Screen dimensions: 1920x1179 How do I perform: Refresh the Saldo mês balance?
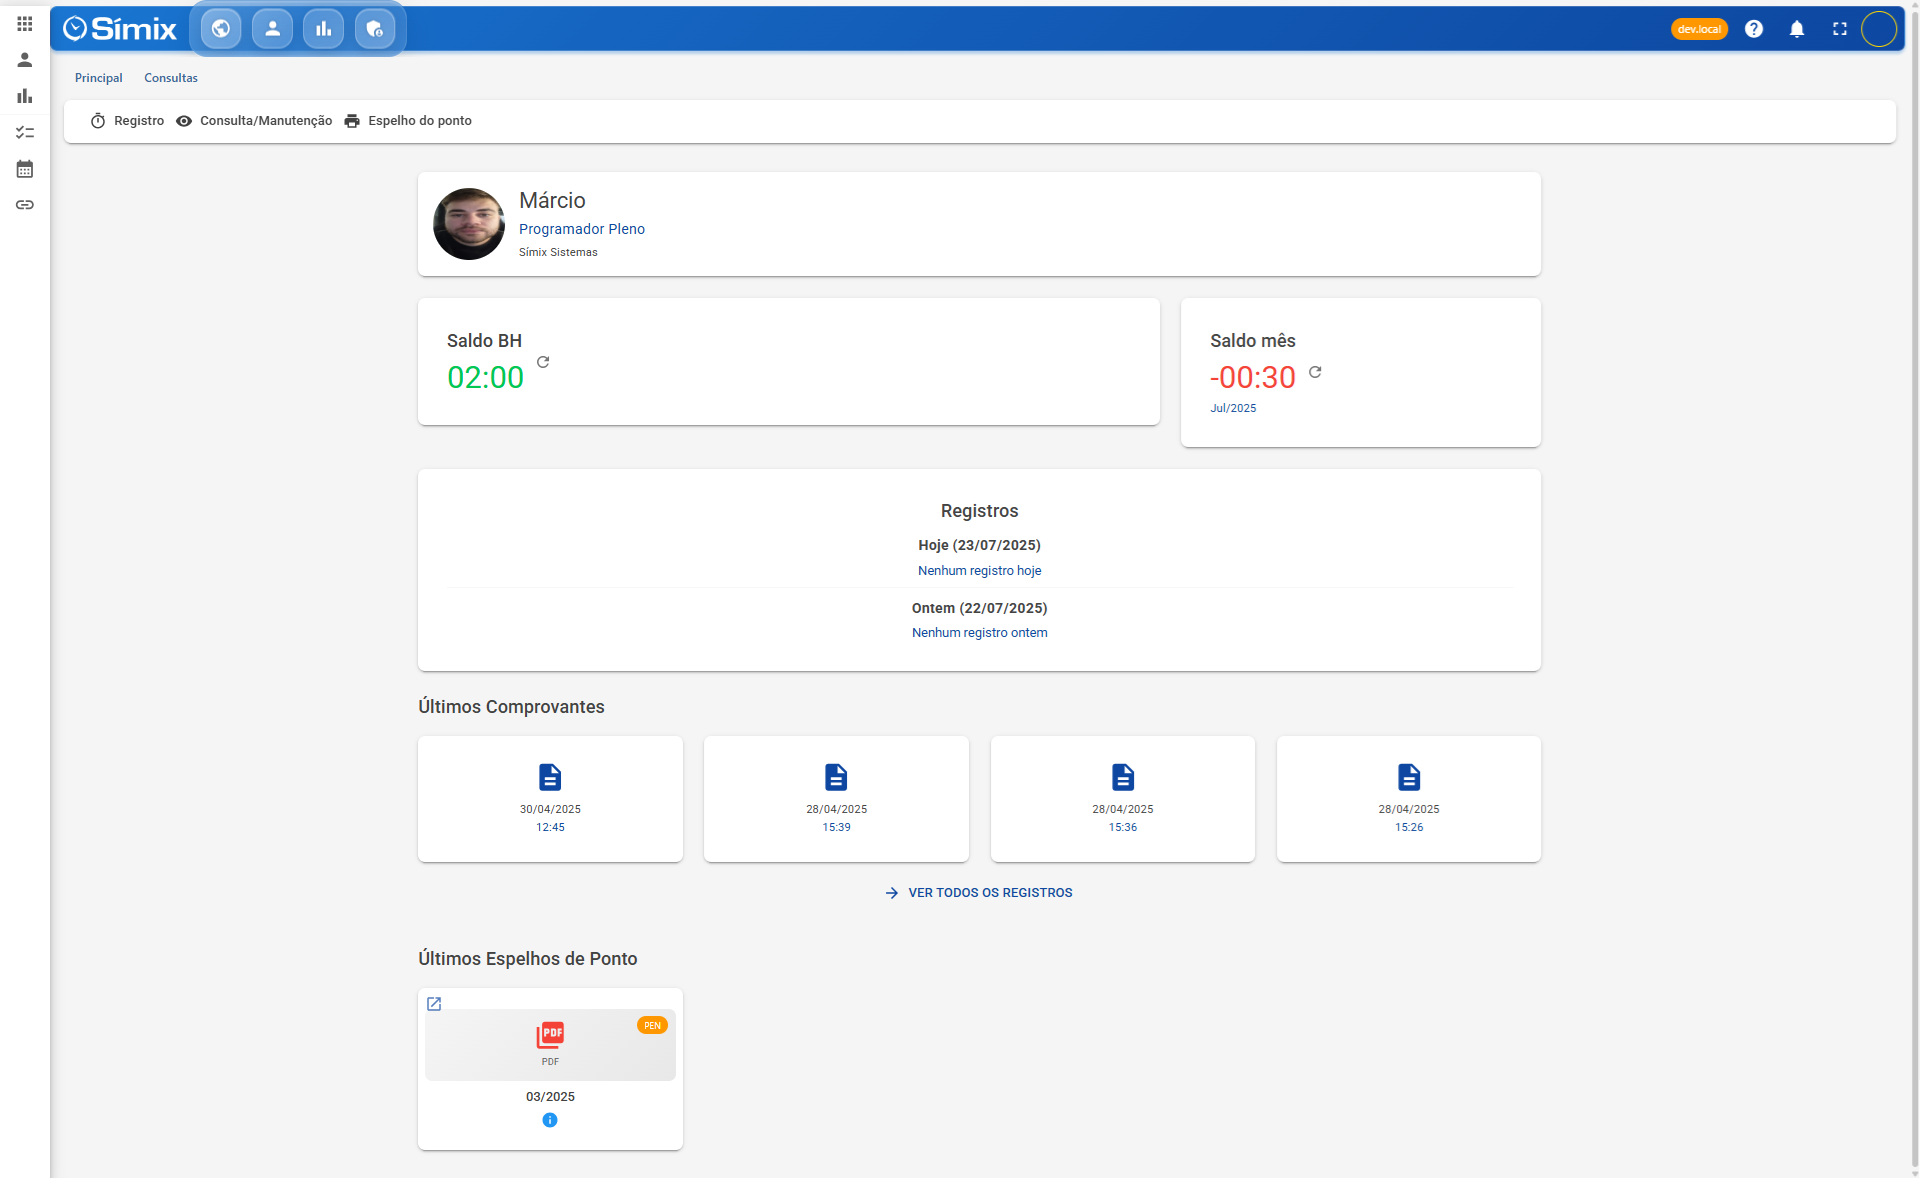point(1315,372)
